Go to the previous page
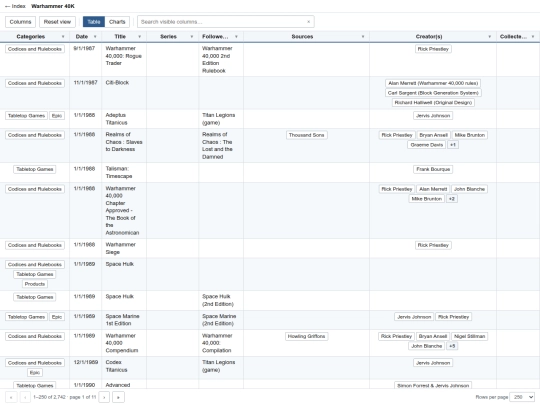This screenshot has height=405, width=540. pyautogui.click(x=25, y=397)
